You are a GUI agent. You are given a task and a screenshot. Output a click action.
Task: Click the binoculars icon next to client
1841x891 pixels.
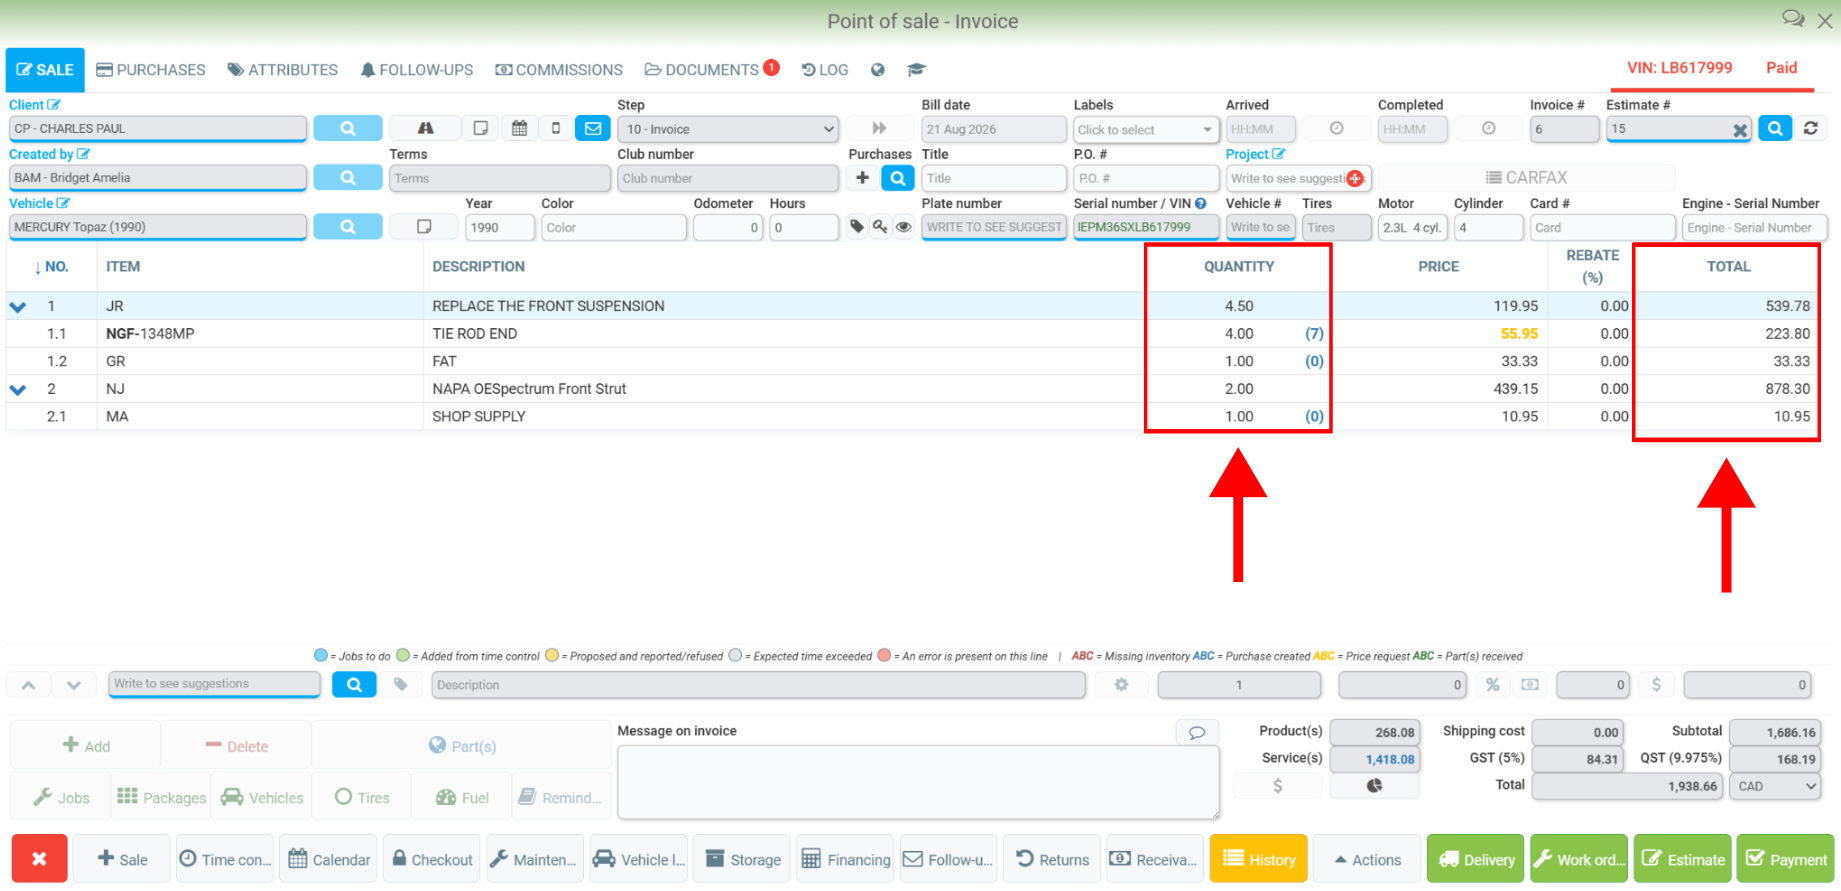pos(425,128)
